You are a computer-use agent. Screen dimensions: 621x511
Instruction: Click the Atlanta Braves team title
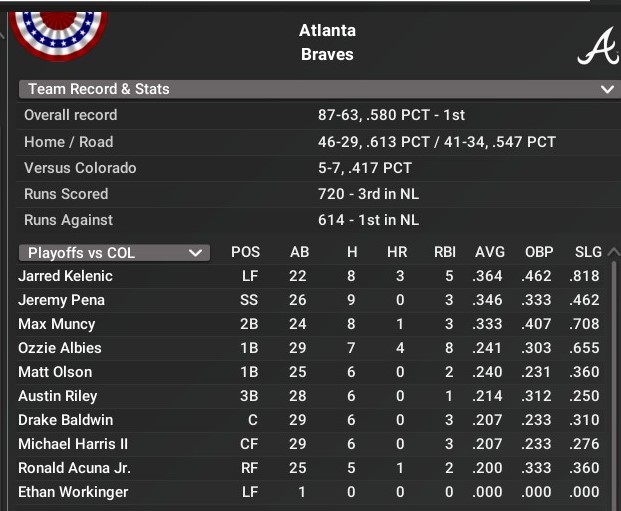[327, 42]
